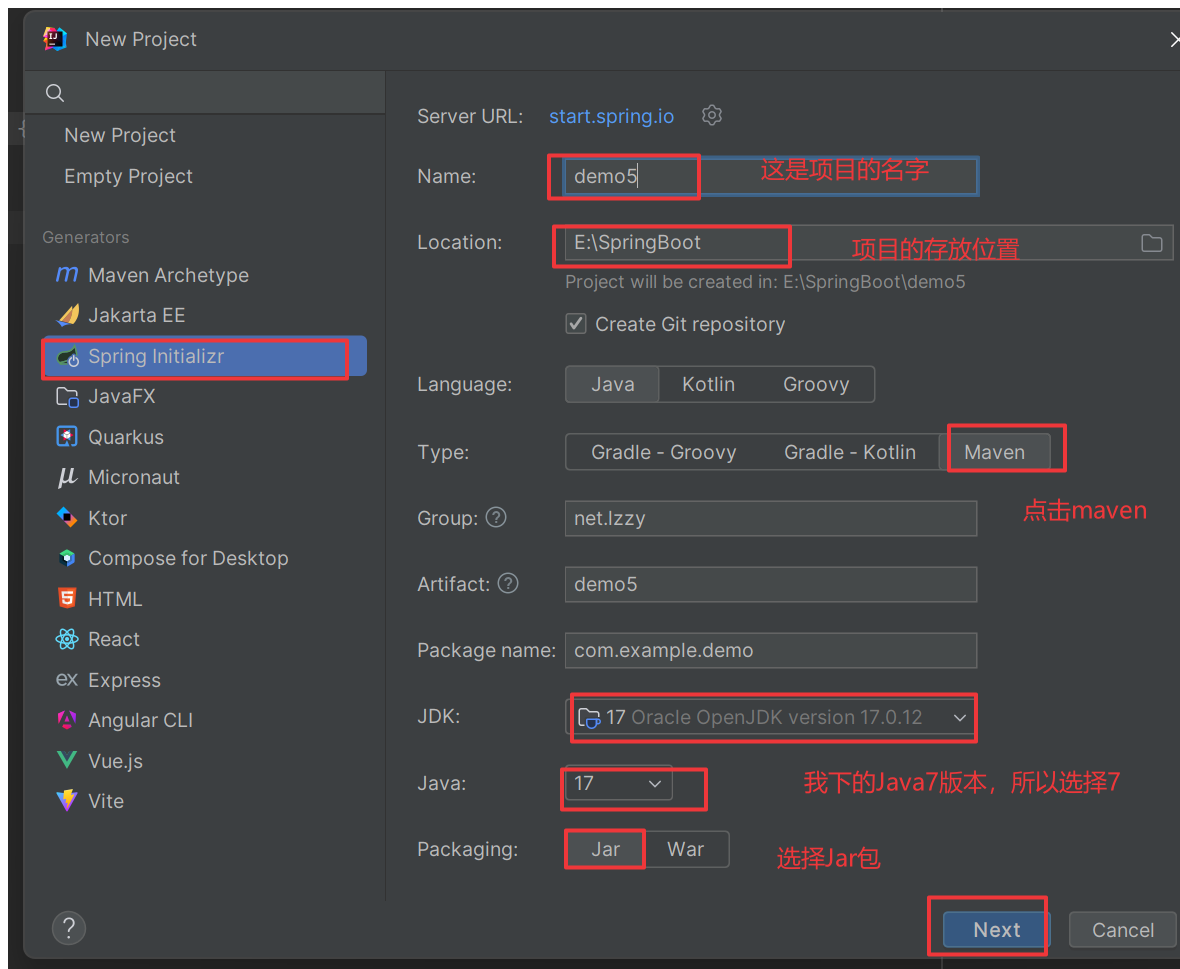Select Groovy as the language
This screenshot has height=969, width=1180.
(x=816, y=384)
